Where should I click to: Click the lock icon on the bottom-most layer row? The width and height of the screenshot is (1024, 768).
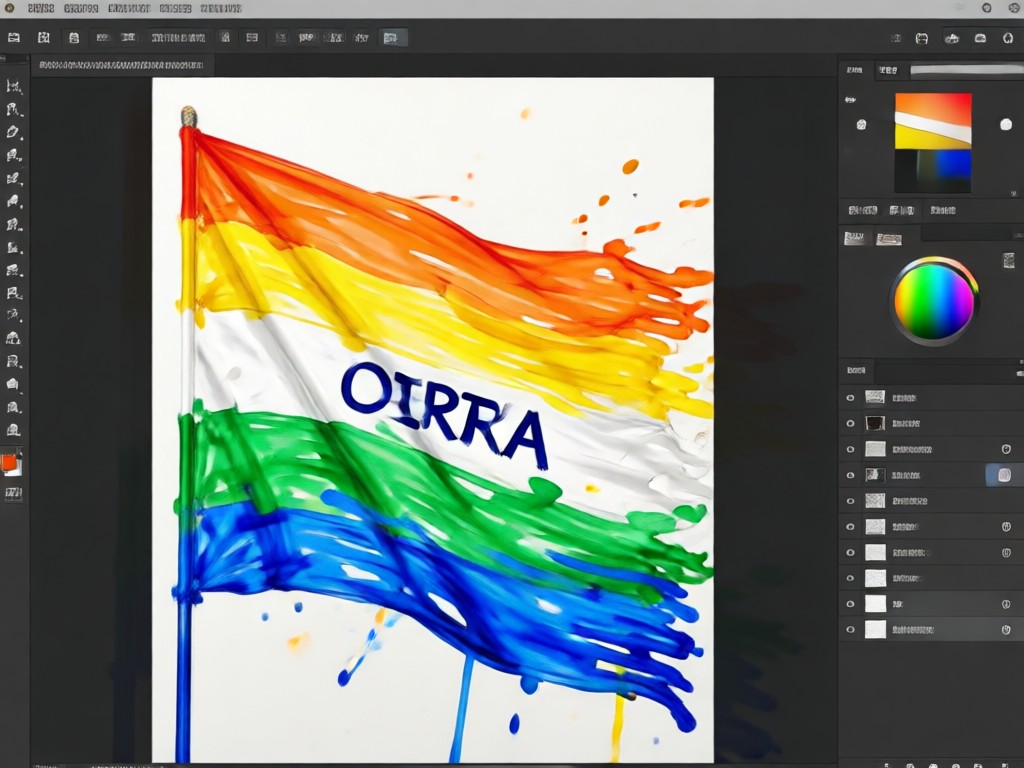click(x=1006, y=630)
